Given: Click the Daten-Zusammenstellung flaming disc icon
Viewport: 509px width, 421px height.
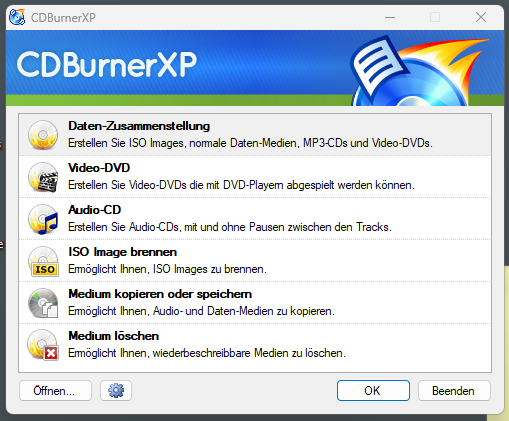Looking at the screenshot, I should [x=43, y=135].
